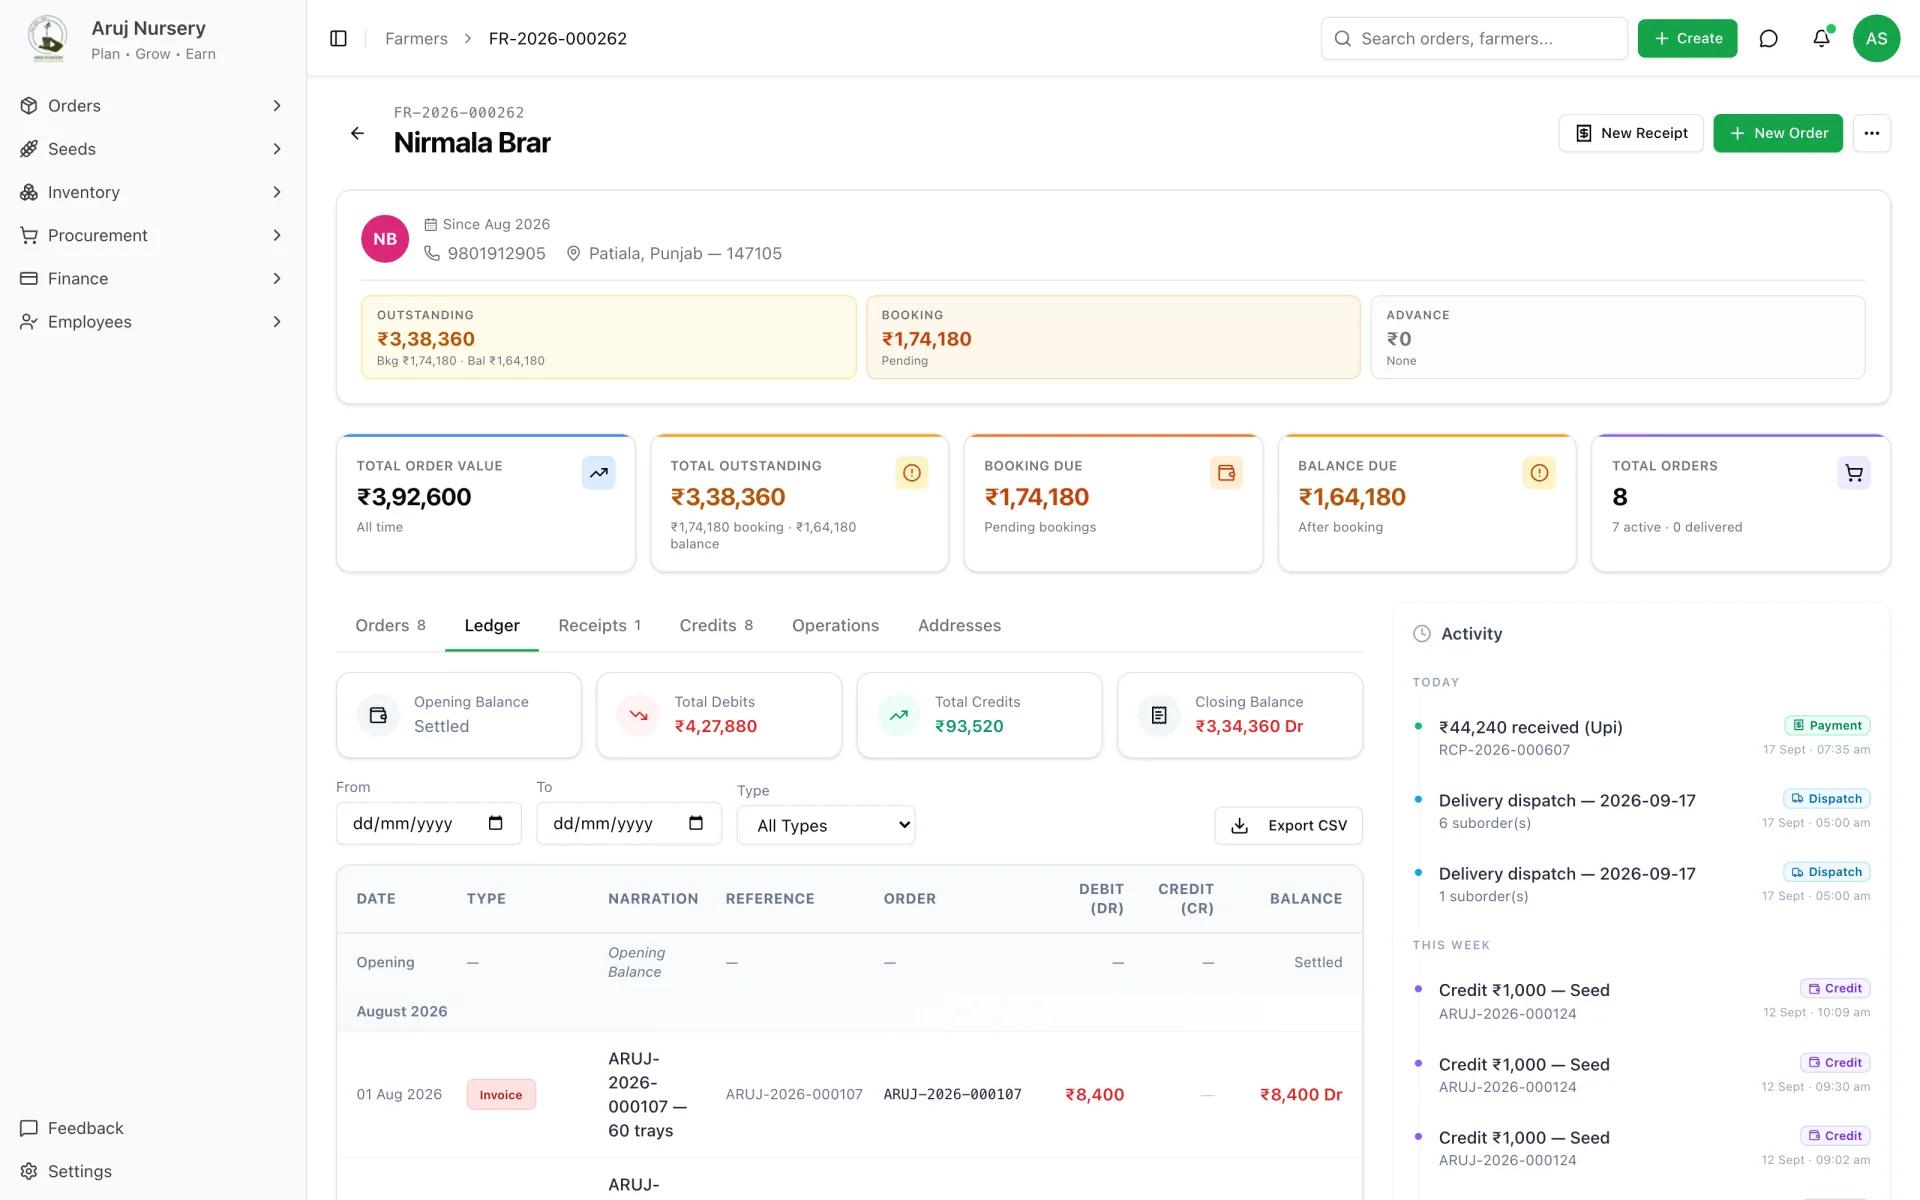Expand the Orders sidebar menu
Viewport: 1920px width, 1200px height.
tap(152, 106)
